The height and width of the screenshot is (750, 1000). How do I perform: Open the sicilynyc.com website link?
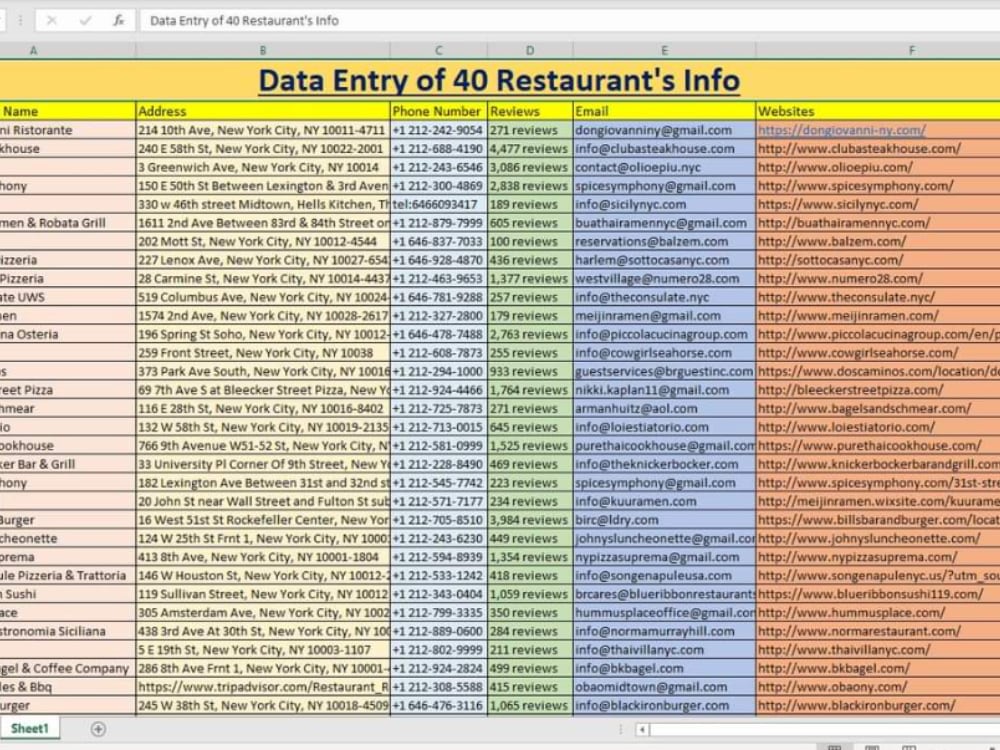[x=838, y=204]
